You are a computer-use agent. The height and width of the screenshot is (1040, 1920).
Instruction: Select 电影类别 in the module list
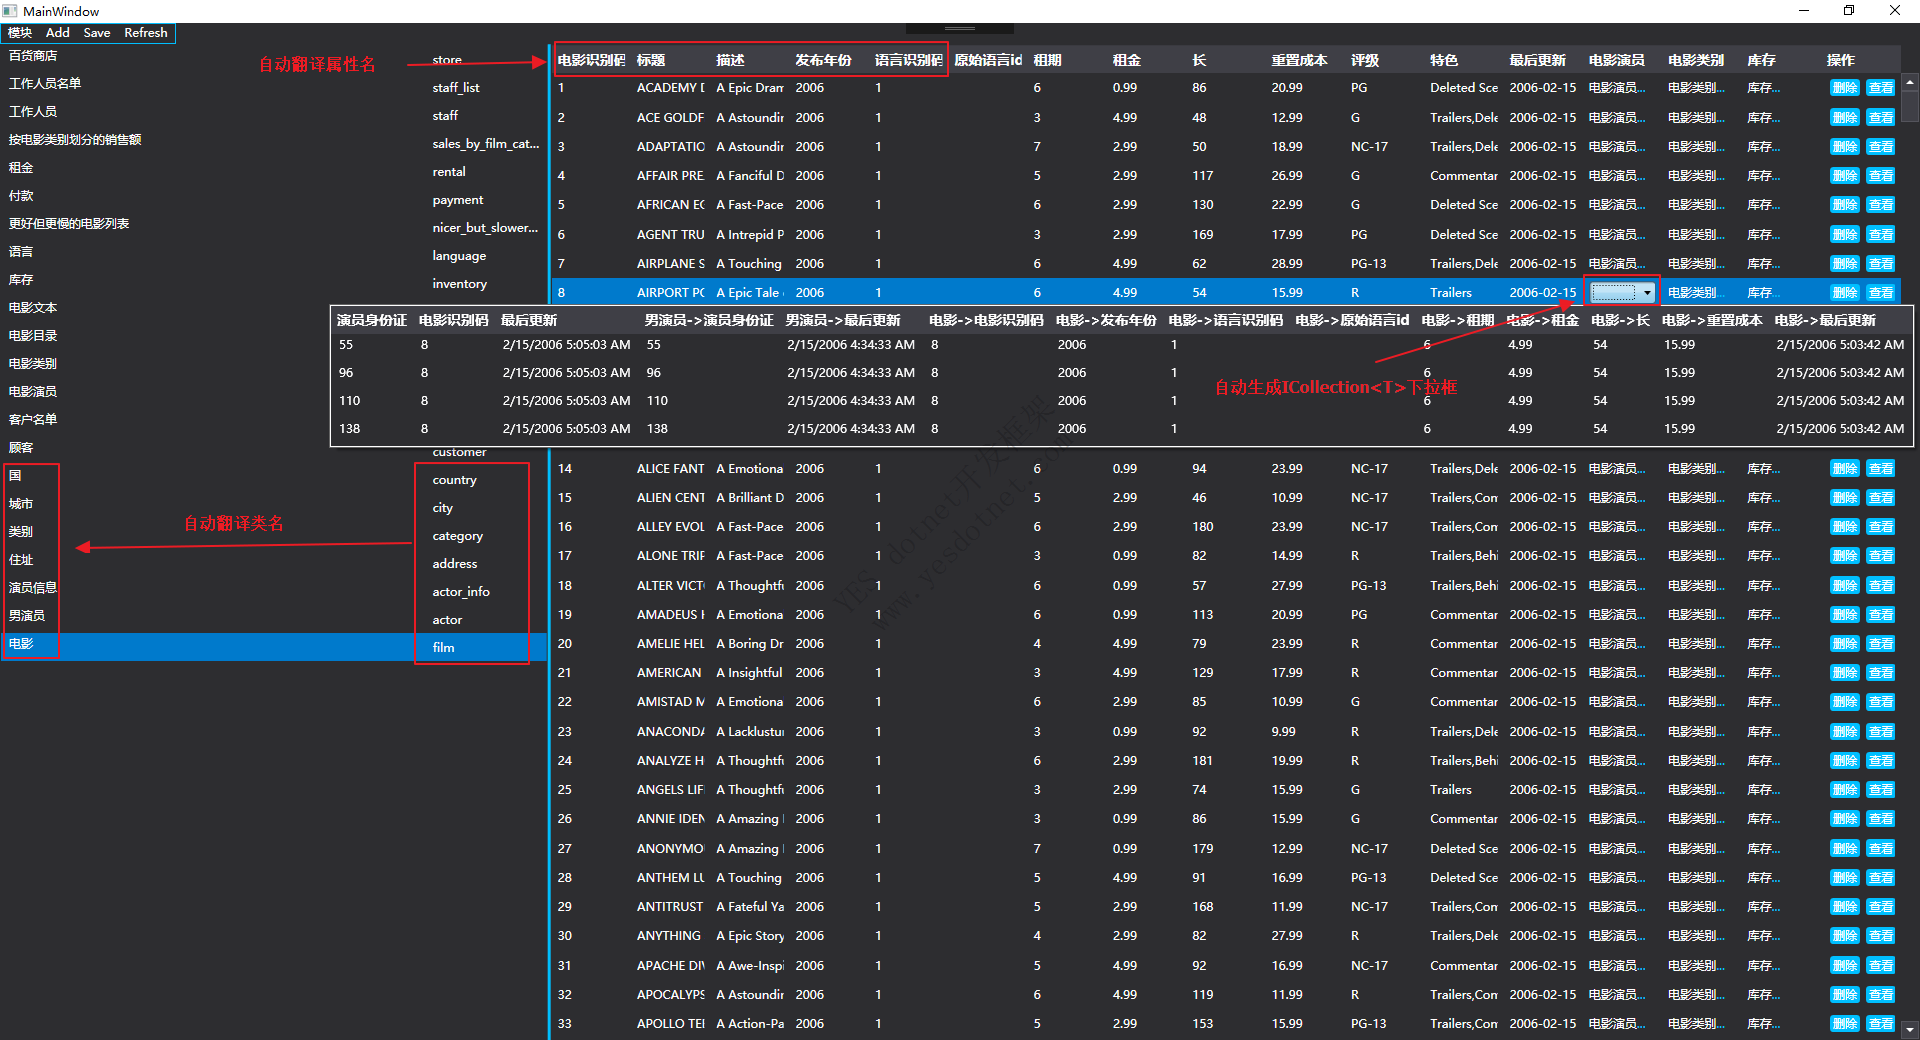[x=33, y=364]
